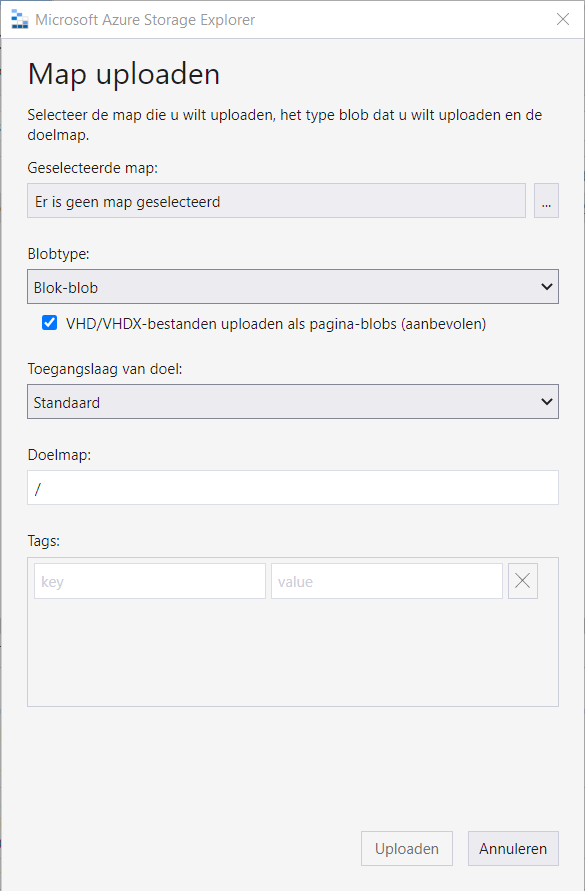The image size is (585, 891).
Task: Click the Uploaden button
Action: [406, 848]
